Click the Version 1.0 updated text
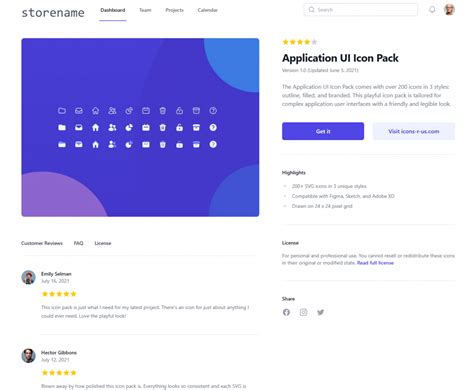This screenshot has height=390, width=474. [x=320, y=70]
